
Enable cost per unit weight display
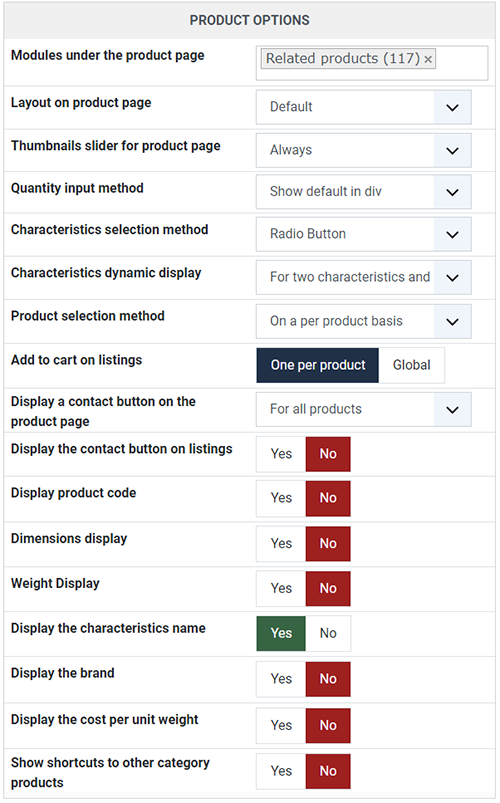(281, 726)
